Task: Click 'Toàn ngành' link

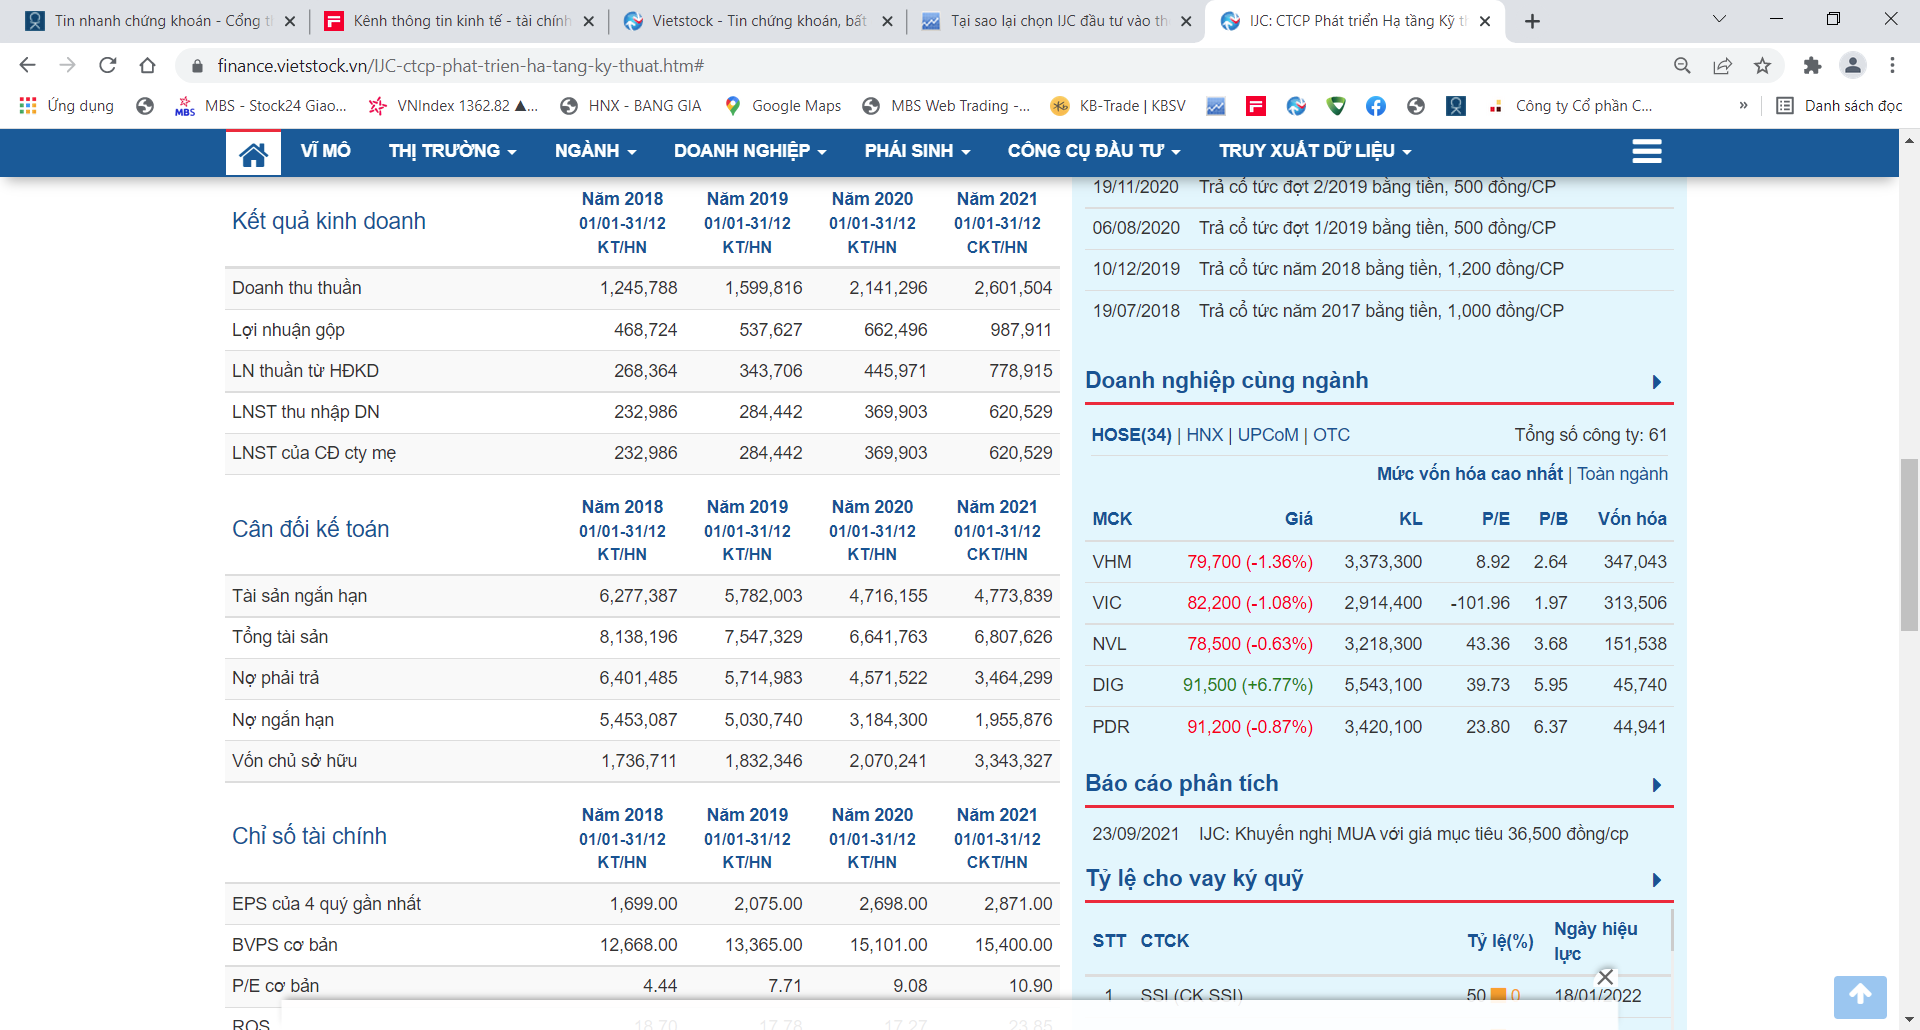Action: (1622, 474)
